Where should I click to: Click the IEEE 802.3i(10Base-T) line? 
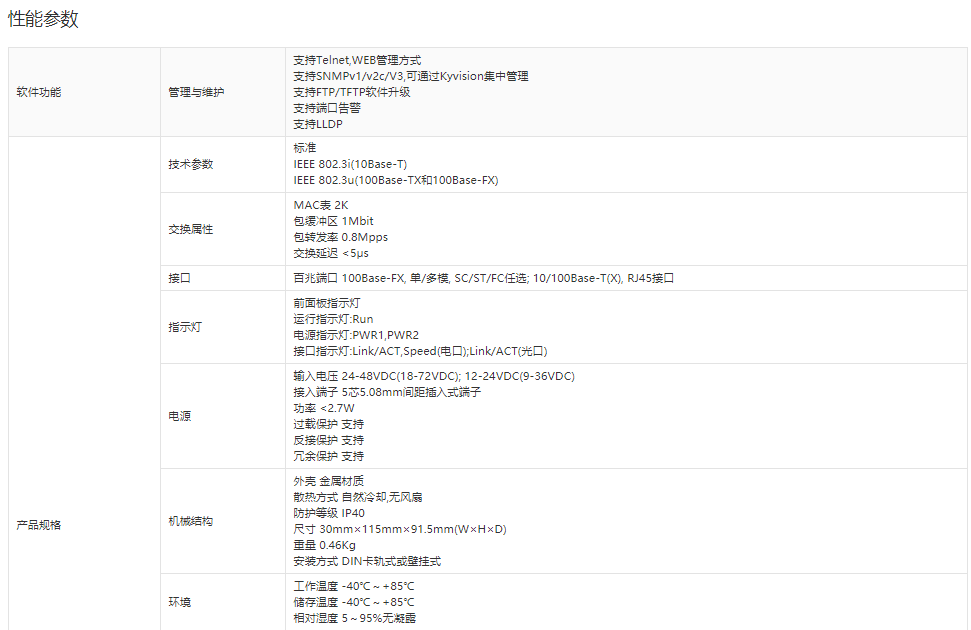tap(350, 164)
